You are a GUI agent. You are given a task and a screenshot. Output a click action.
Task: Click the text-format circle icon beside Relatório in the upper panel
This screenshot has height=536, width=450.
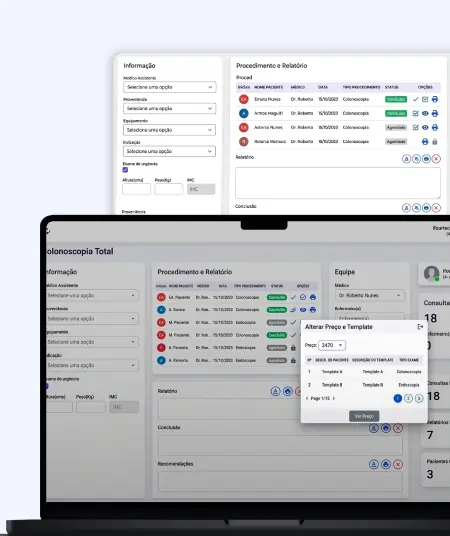(x=406, y=159)
